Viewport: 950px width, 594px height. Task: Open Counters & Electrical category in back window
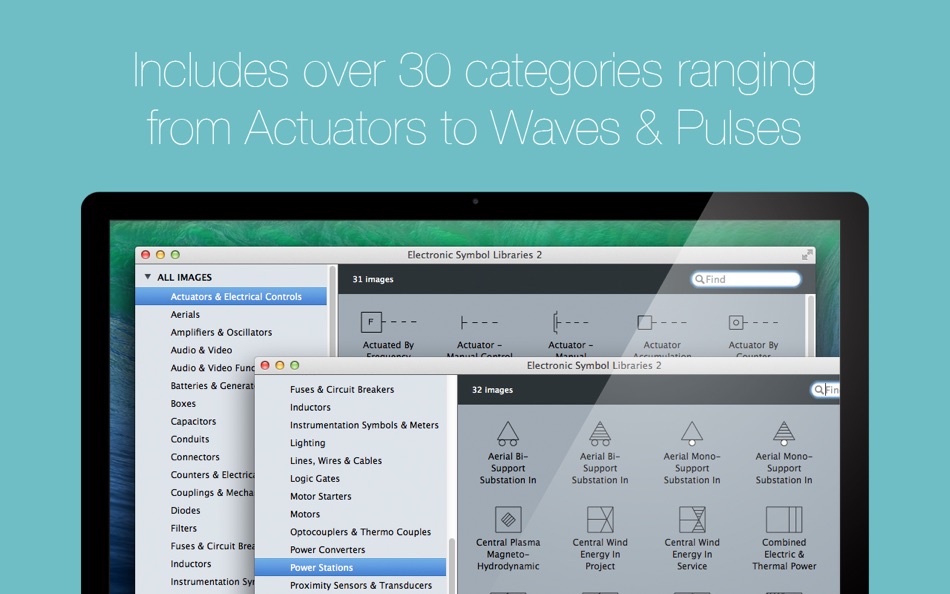[211, 475]
